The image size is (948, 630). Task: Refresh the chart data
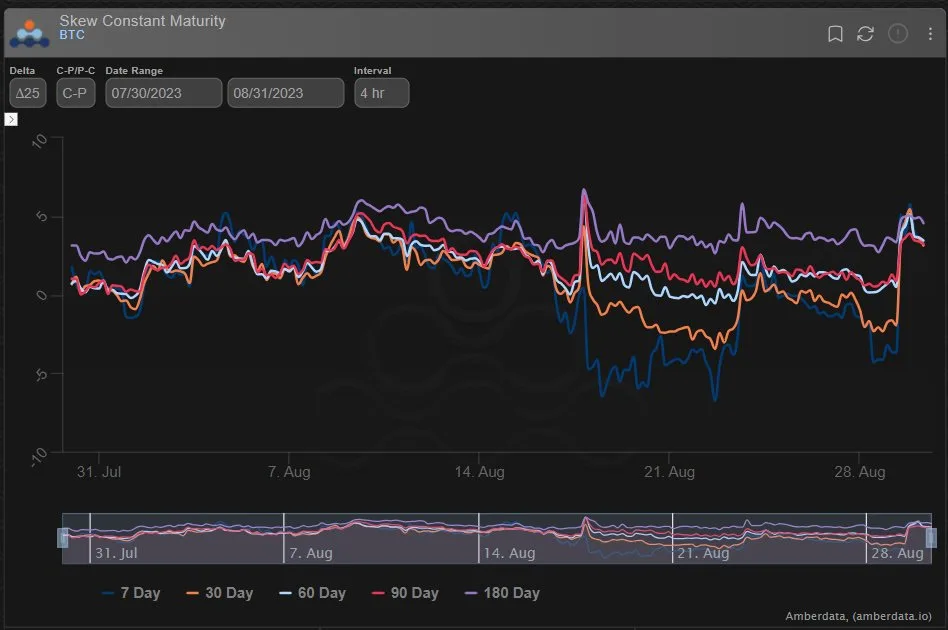coord(865,34)
